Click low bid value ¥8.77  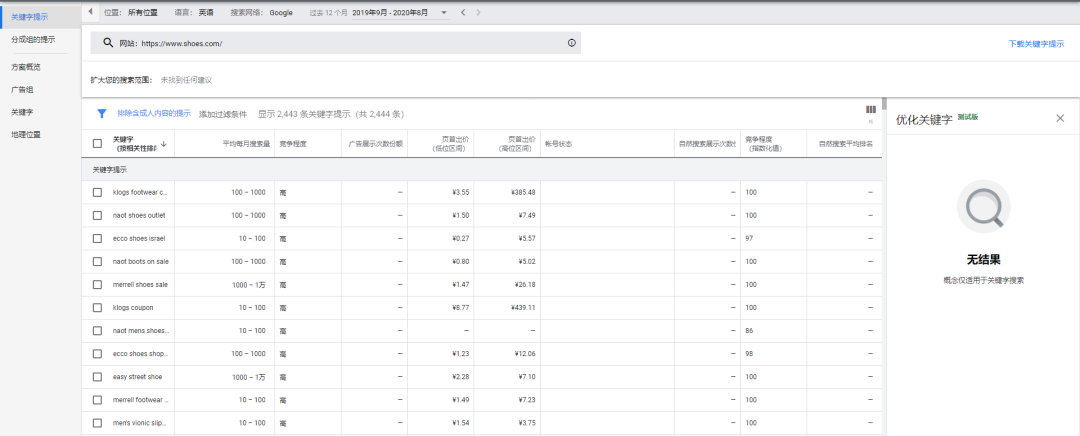click(461, 308)
